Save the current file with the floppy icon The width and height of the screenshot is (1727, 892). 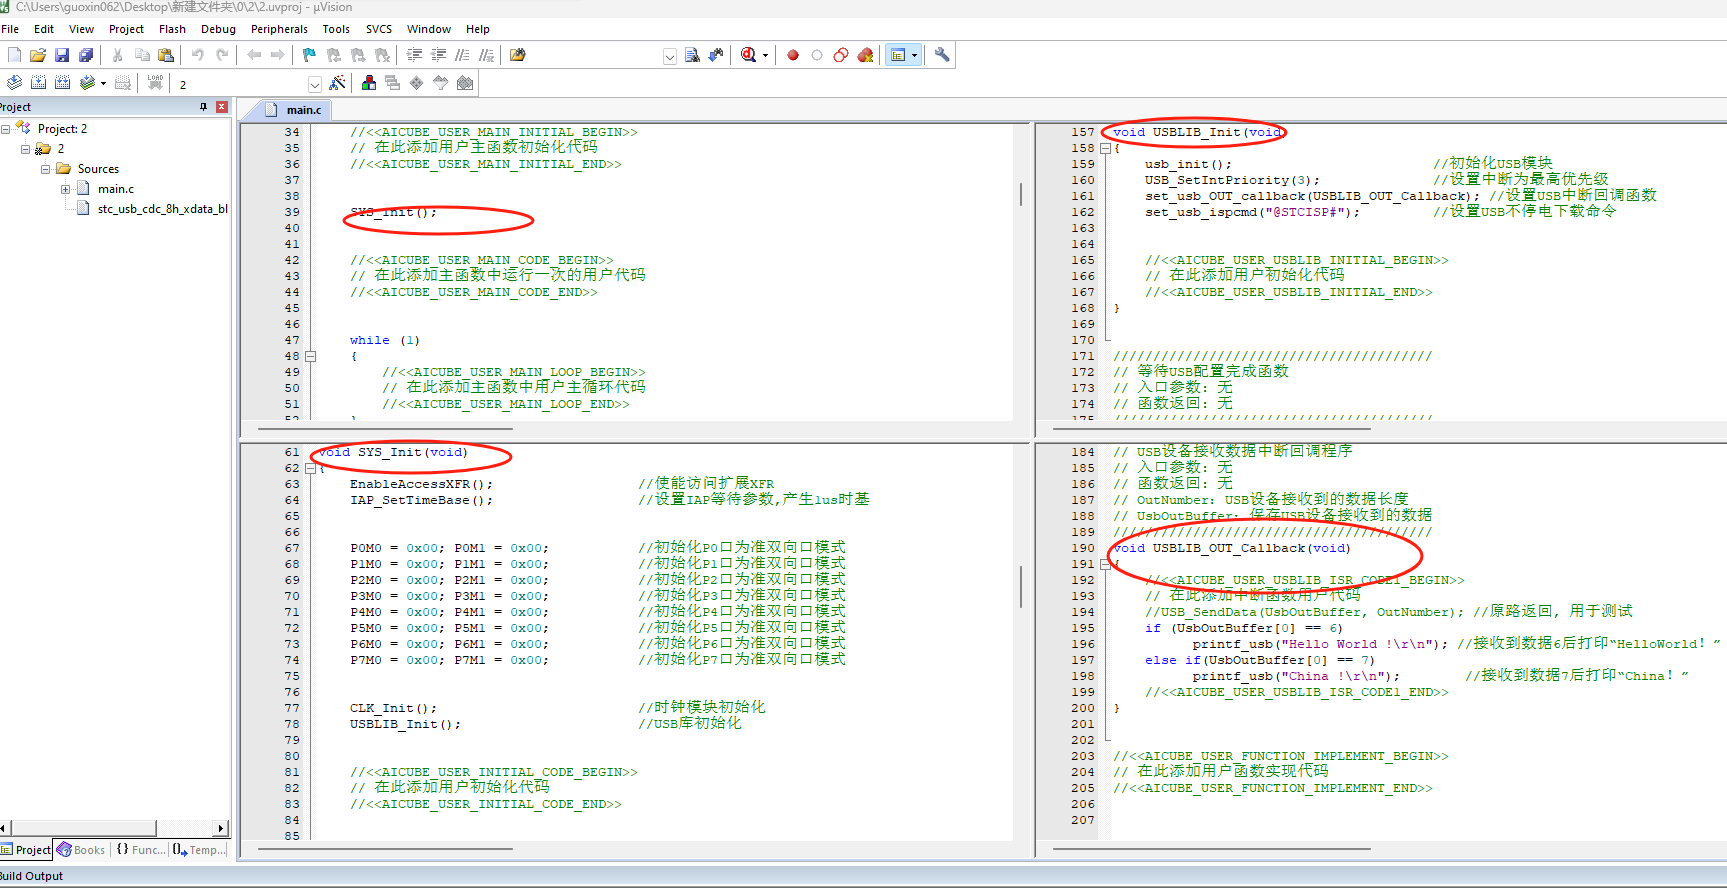(62, 55)
